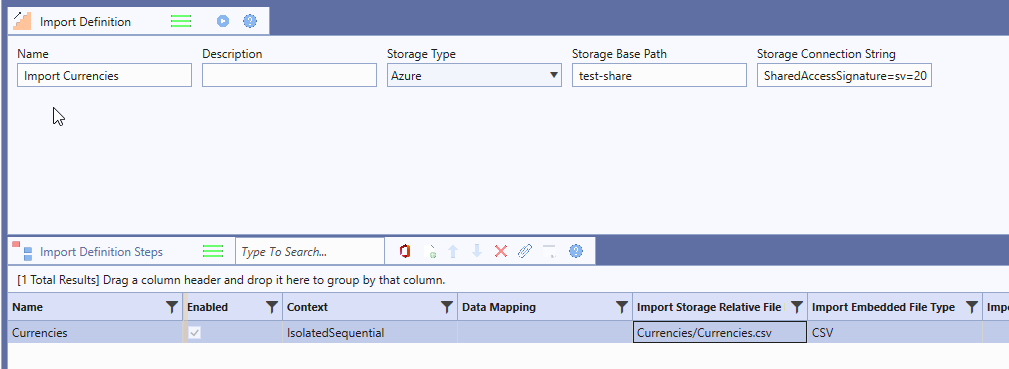
Task: Delete step using the red X icon
Action: click(501, 251)
